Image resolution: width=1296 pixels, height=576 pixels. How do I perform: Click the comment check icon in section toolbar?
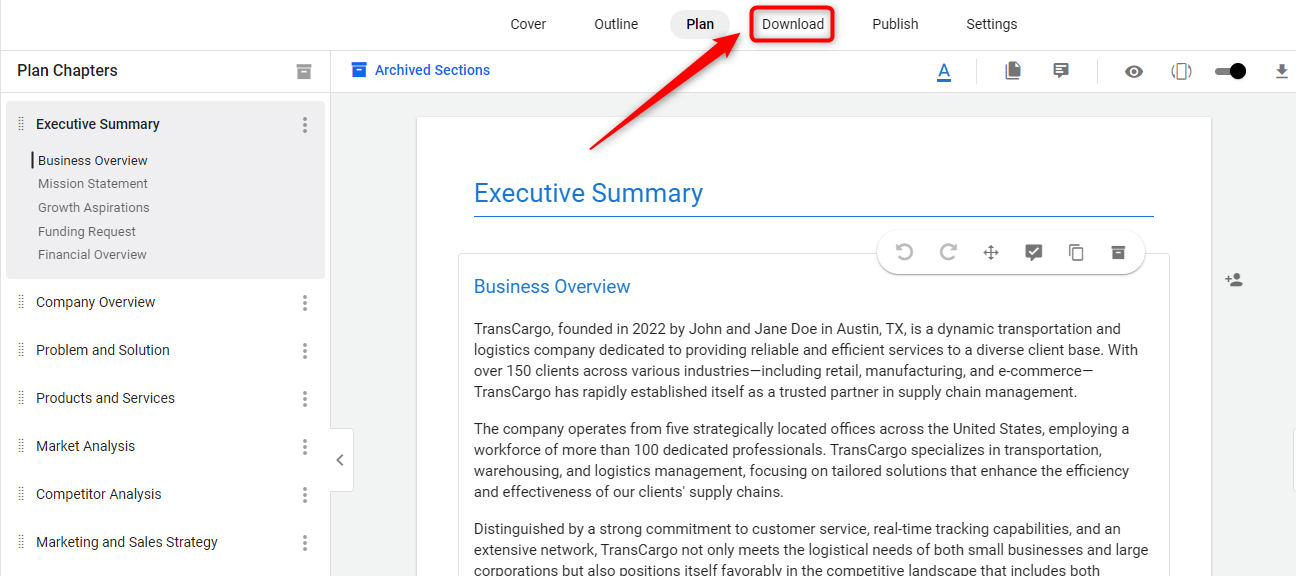point(1034,252)
